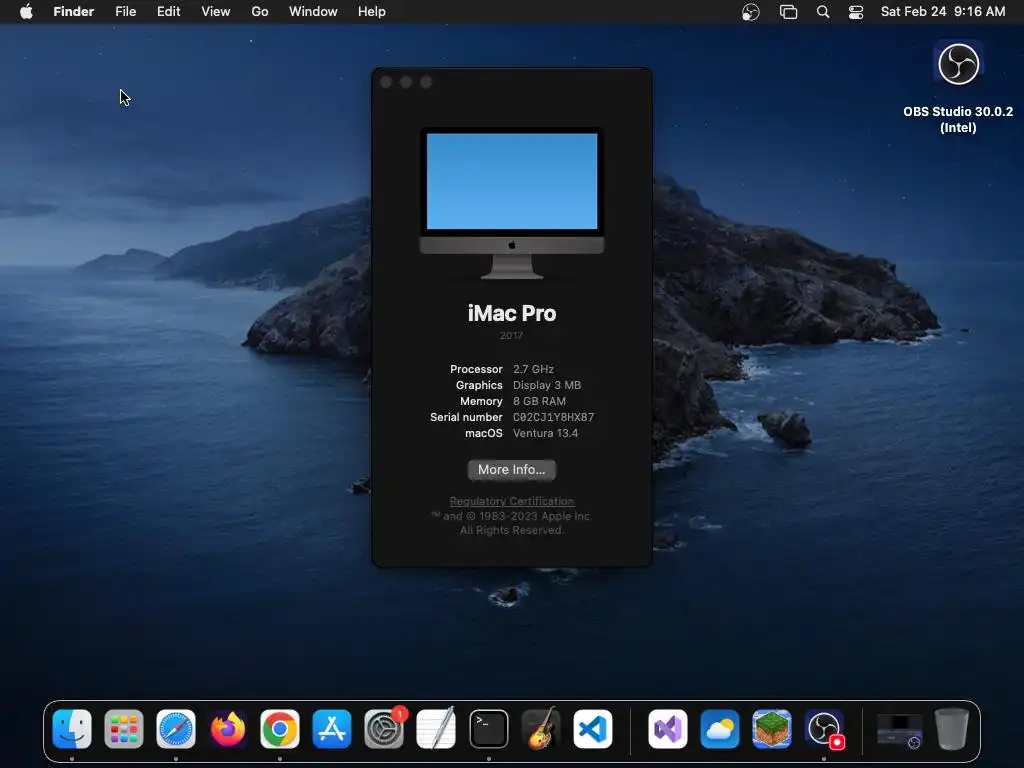Open the Window menu
Viewport: 1024px width, 768px height.
[x=313, y=12]
